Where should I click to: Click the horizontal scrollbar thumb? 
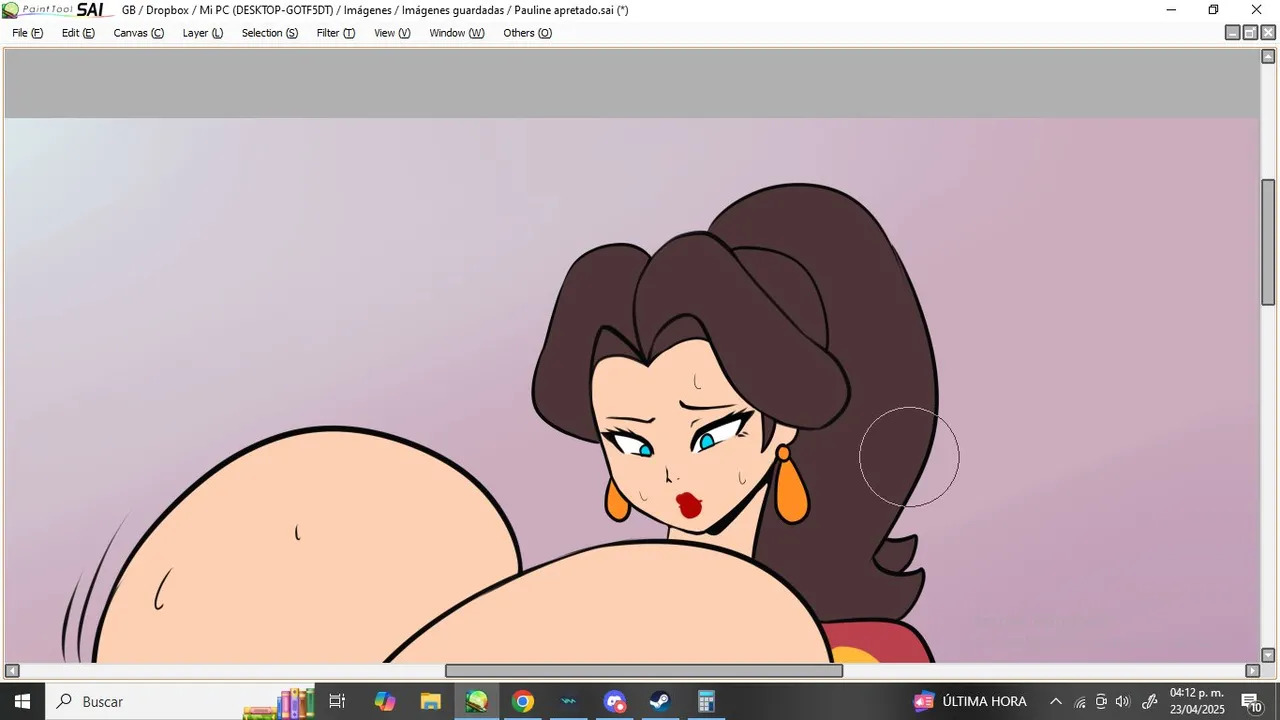coord(644,671)
